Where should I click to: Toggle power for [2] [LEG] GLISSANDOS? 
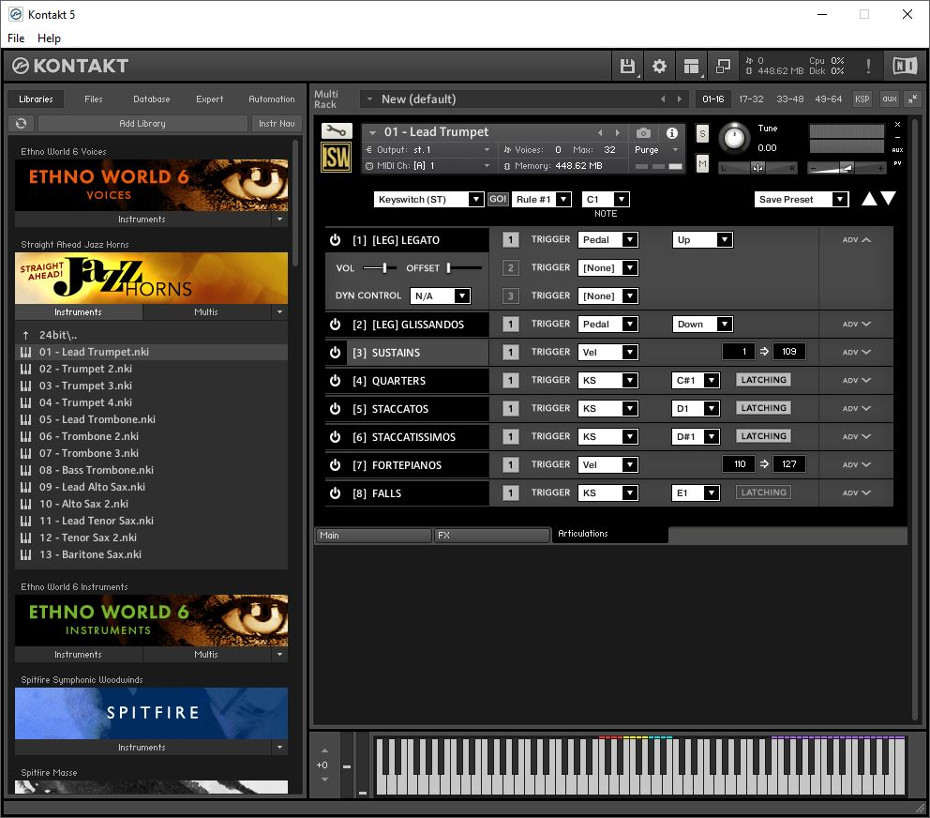335,324
